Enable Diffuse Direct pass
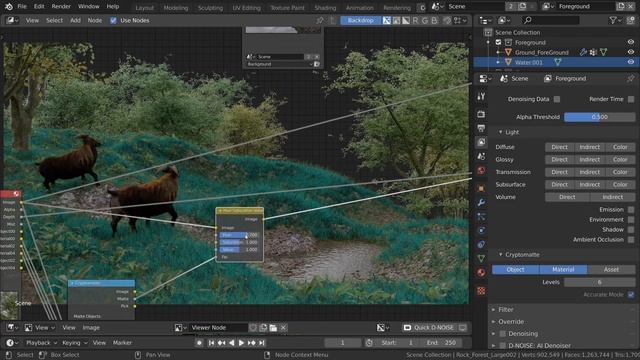Screen dimensions: 640x360 tap(559, 147)
